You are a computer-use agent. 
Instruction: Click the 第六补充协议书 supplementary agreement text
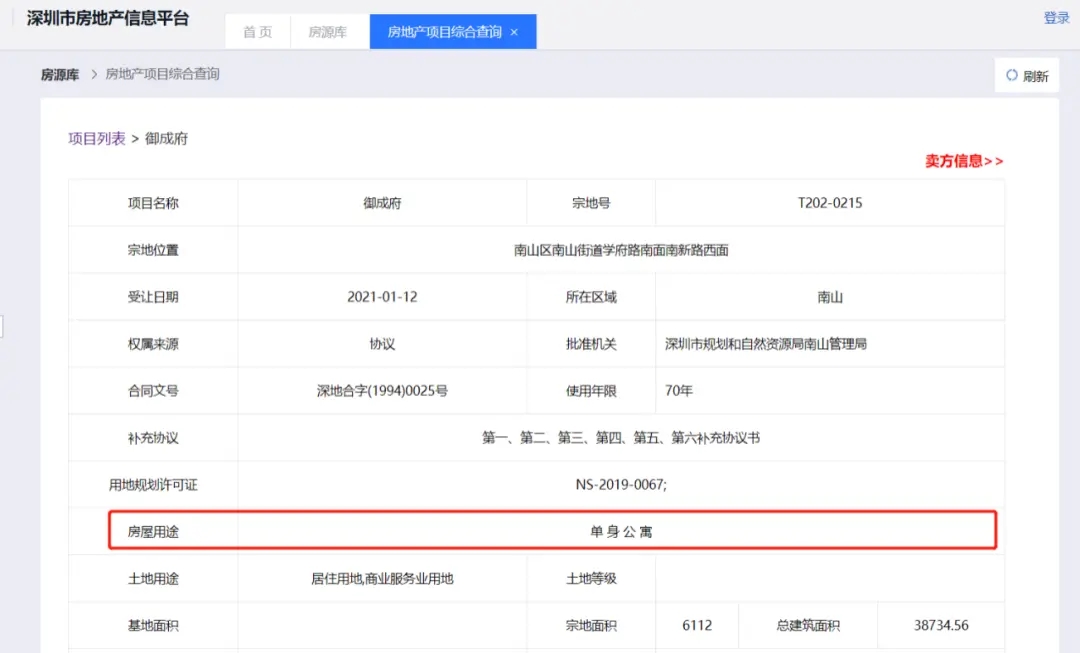[716, 437]
